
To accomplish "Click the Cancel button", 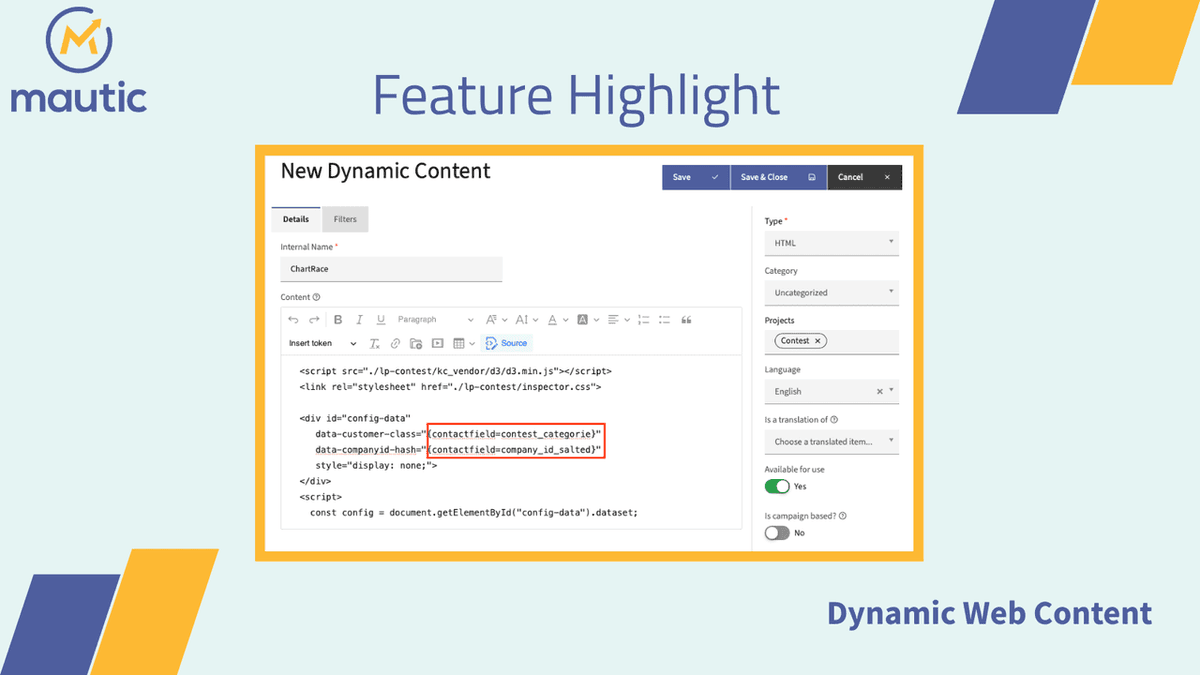I will [x=864, y=177].
